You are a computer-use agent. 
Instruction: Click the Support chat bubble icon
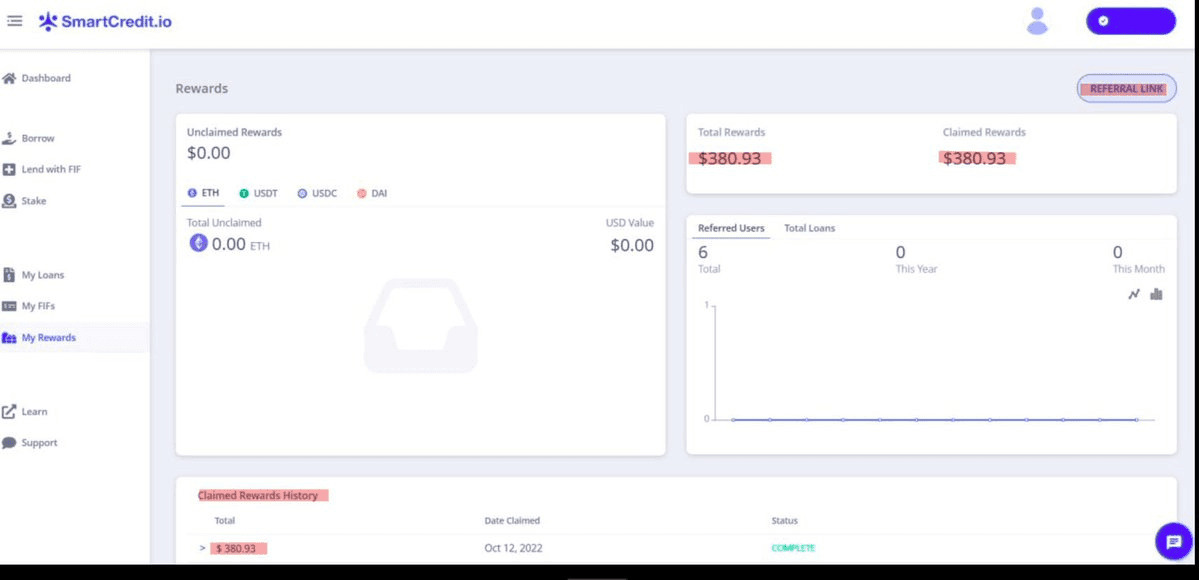(x=9, y=443)
